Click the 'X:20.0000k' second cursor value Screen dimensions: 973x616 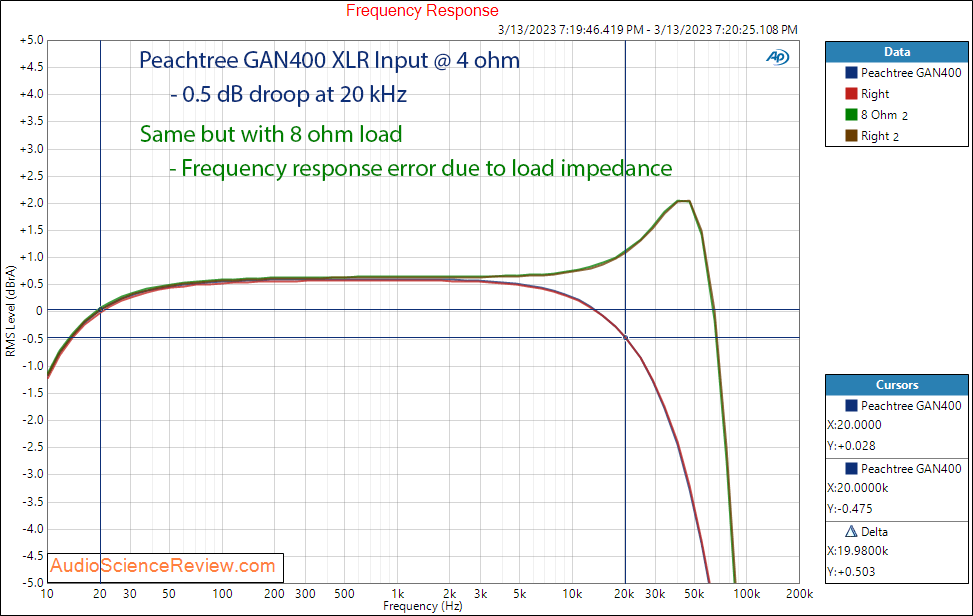click(x=858, y=488)
